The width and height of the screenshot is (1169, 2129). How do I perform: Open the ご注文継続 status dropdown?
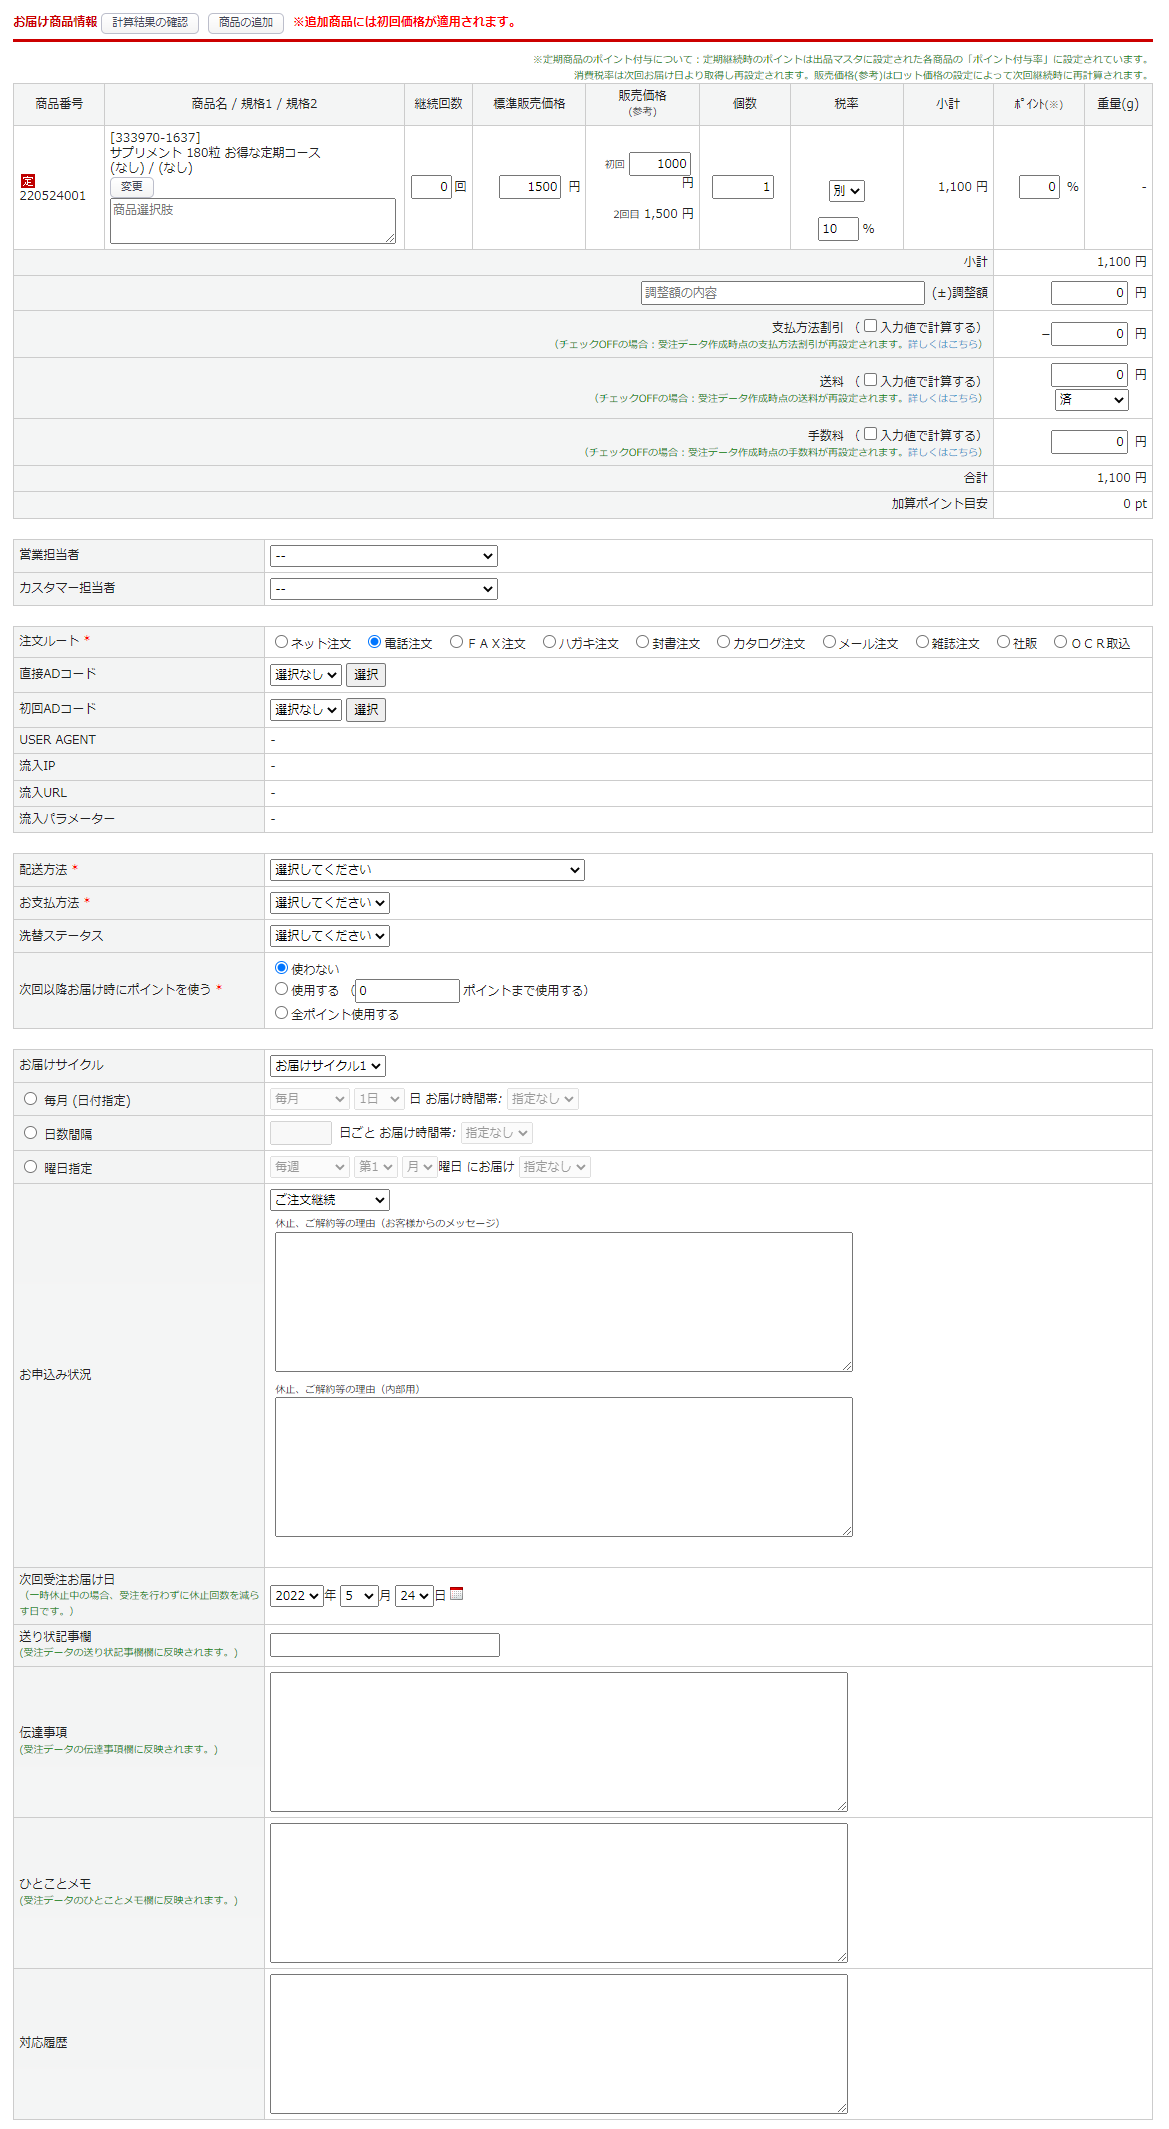(x=330, y=1200)
